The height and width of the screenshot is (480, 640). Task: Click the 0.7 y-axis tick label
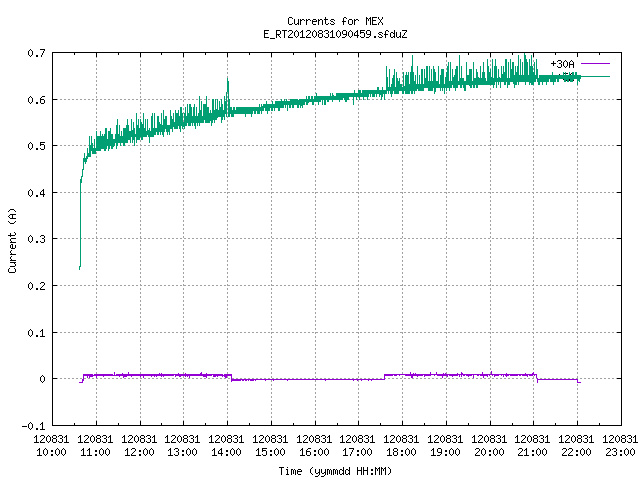coord(36,53)
